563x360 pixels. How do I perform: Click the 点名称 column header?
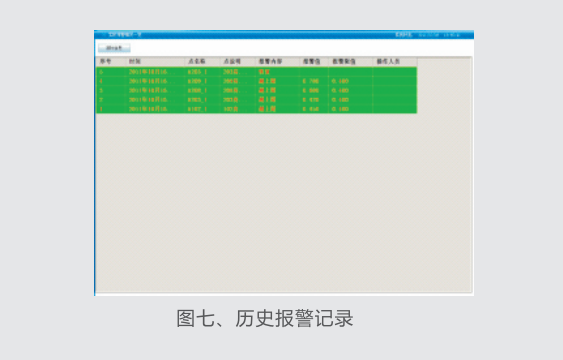pyautogui.click(x=202, y=62)
